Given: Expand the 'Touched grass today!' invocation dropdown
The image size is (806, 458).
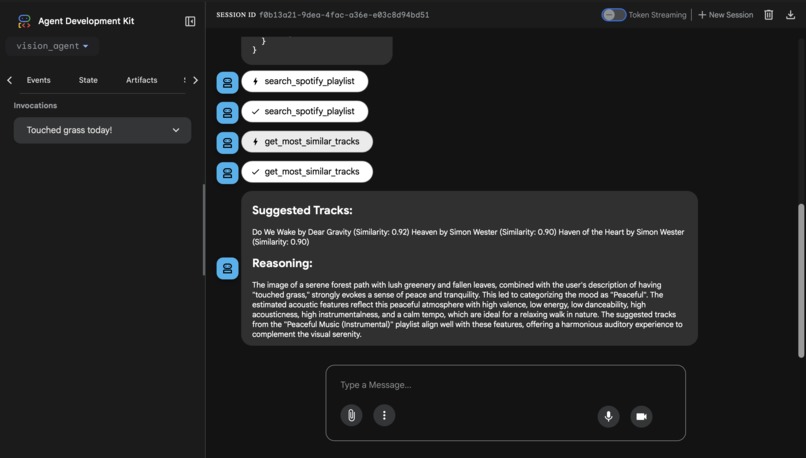Looking at the screenshot, I should pos(102,130).
